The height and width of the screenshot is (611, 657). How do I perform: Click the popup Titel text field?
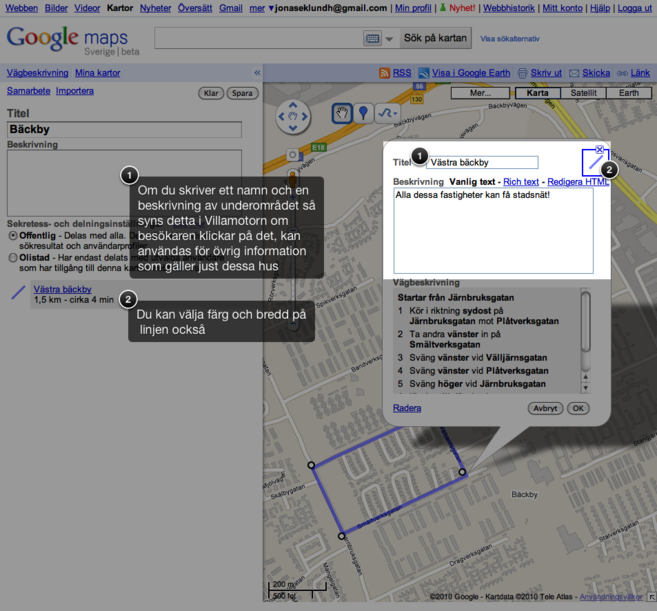pyautogui.click(x=482, y=162)
